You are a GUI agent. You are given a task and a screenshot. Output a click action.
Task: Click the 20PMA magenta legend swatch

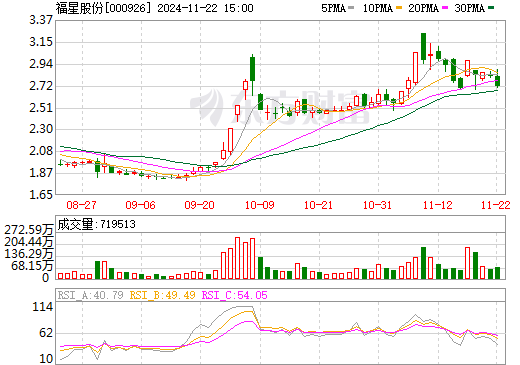tap(445, 7)
